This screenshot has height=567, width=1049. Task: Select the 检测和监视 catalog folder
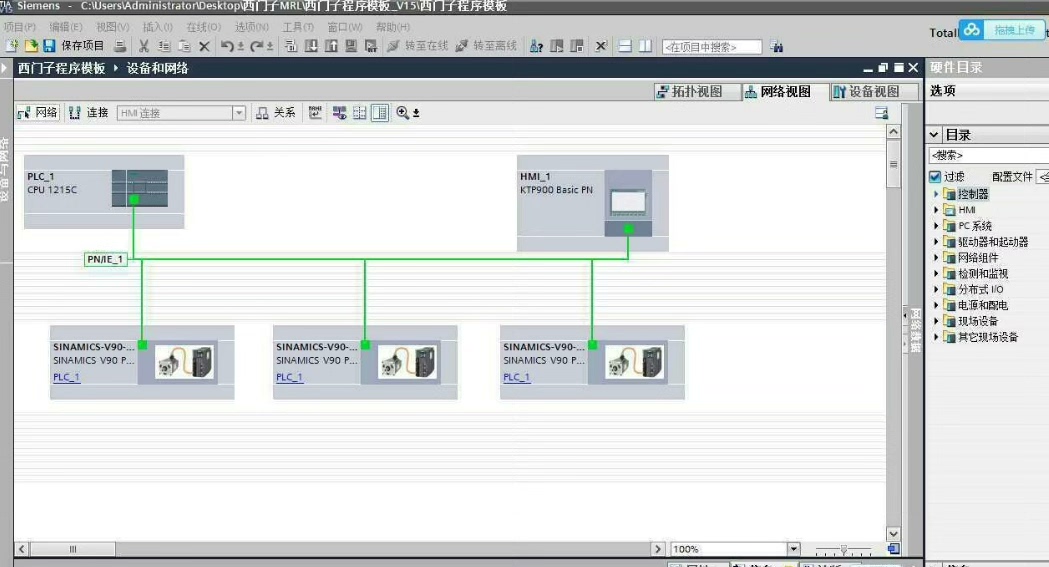(x=982, y=273)
